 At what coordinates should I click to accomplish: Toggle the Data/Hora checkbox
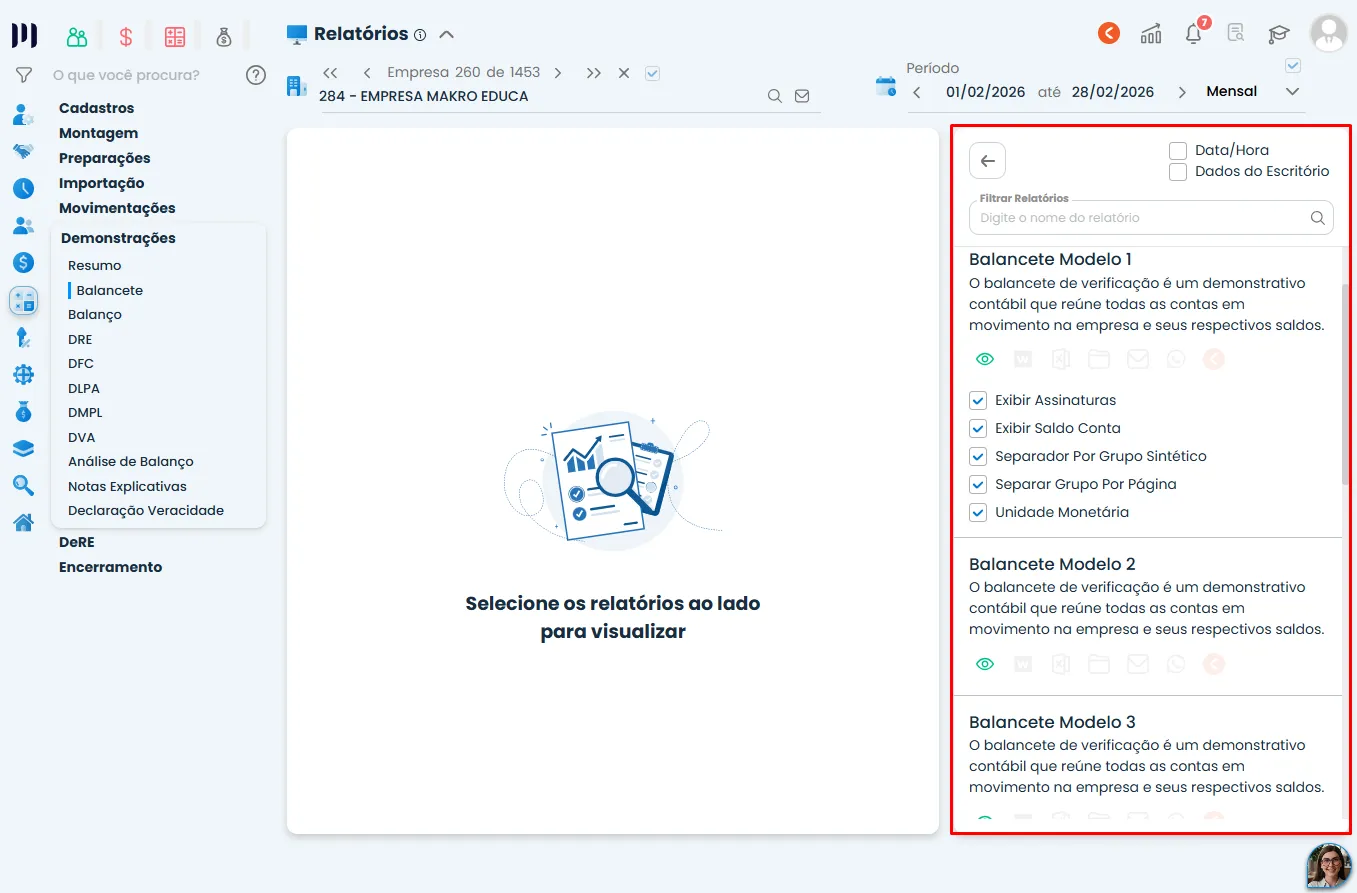click(x=1178, y=150)
